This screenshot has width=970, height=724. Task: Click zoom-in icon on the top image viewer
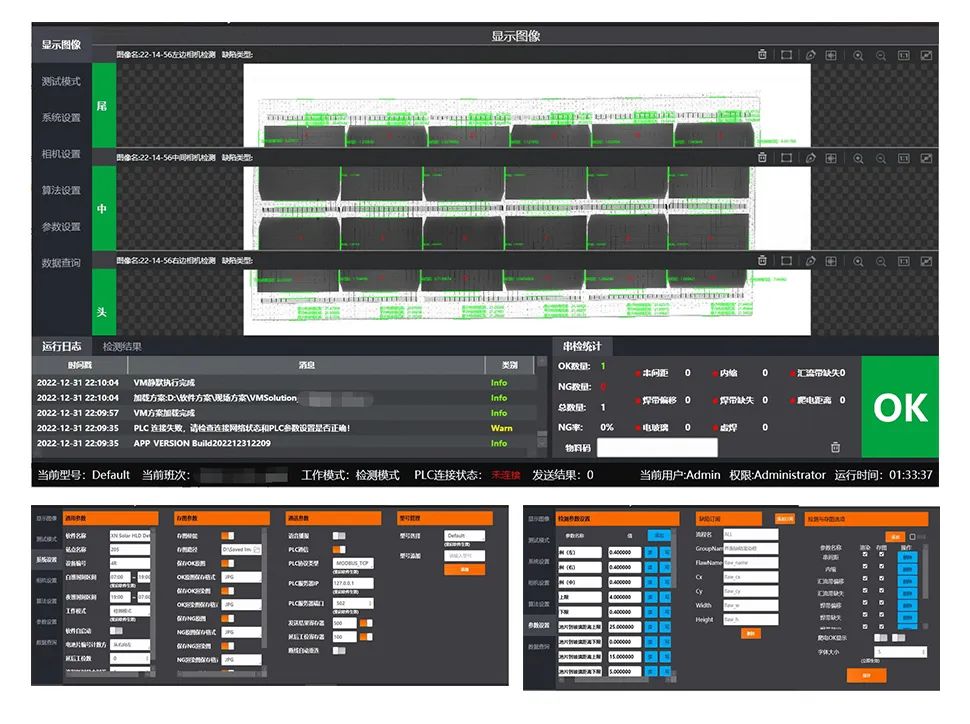[858, 55]
